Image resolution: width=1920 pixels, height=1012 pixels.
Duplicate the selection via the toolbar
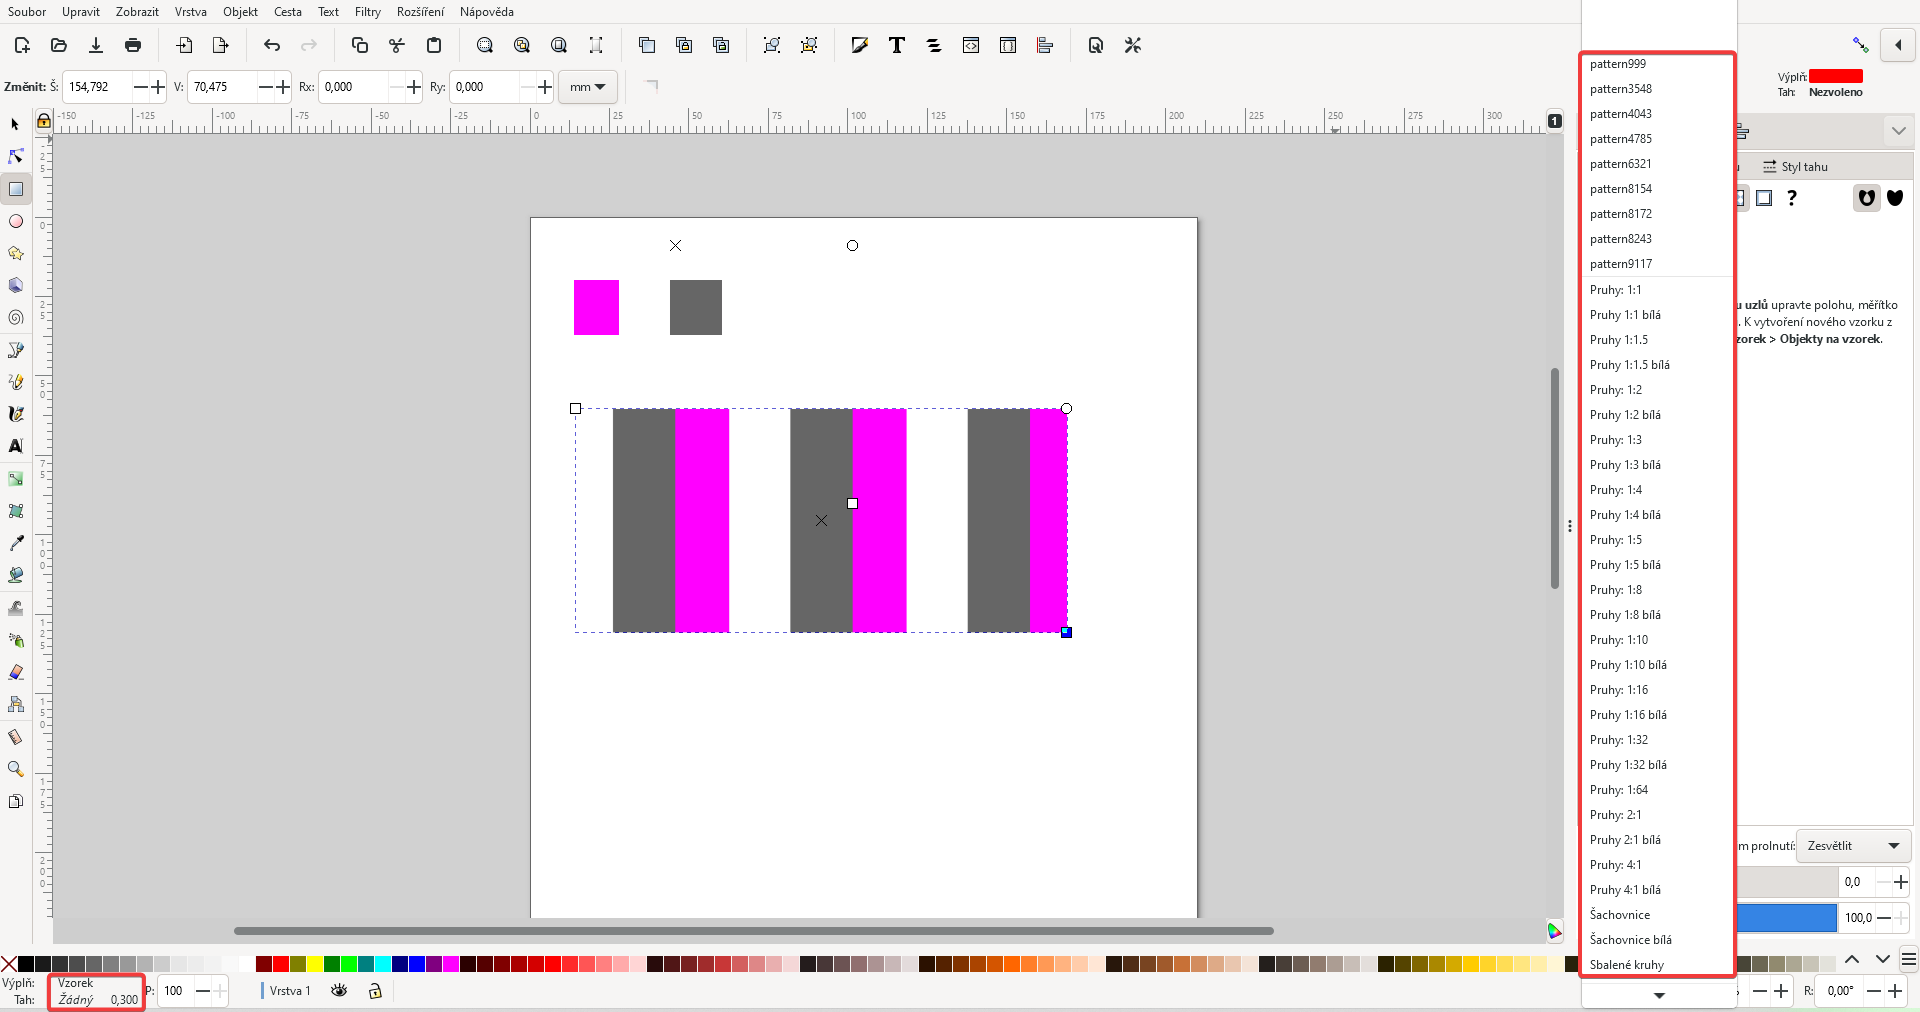point(647,45)
